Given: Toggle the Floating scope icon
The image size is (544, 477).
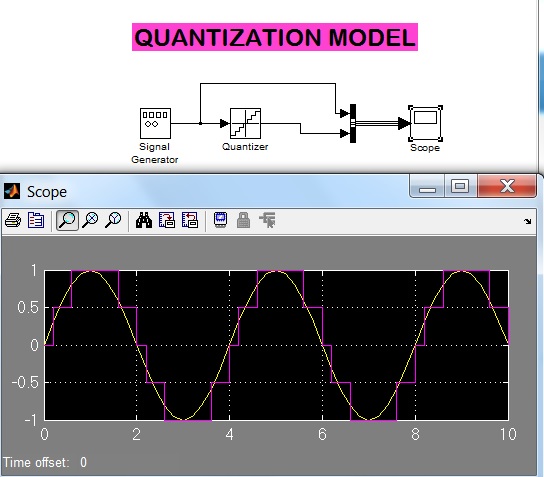Looking at the screenshot, I should pyautogui.click(x=221, y=220).
